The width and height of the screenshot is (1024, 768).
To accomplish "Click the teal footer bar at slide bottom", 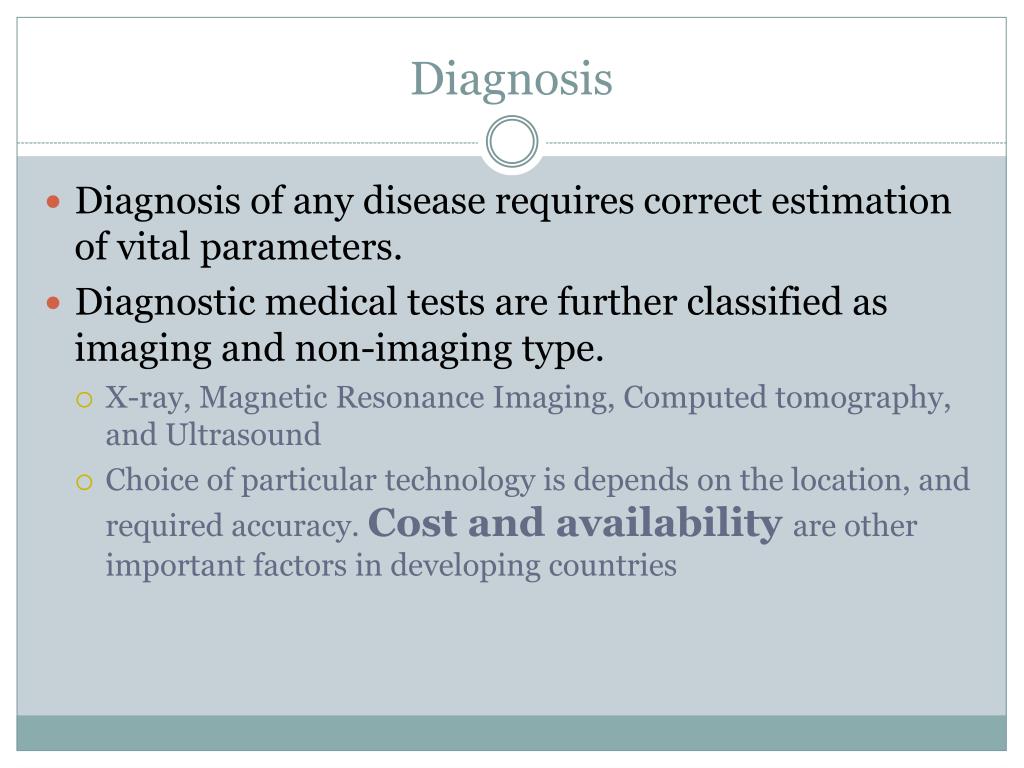I will click(x=511, y=733).
